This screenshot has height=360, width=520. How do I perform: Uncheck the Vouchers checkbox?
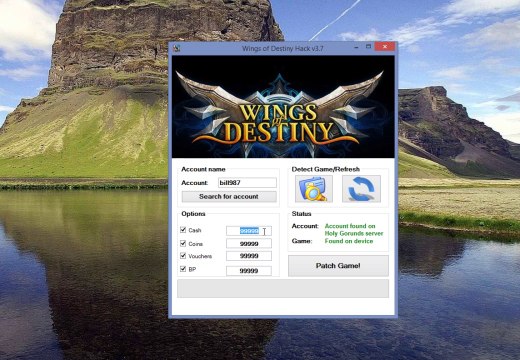click(183, 256)
